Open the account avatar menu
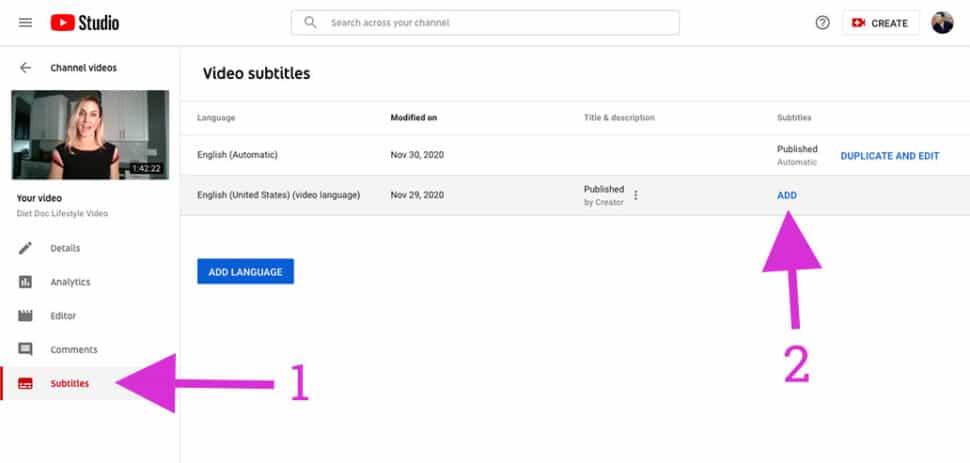This screenshot has height=463, width=970. [x=942, y=23]
